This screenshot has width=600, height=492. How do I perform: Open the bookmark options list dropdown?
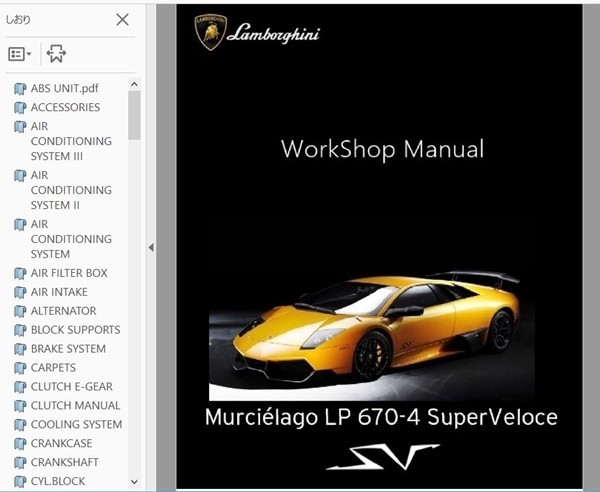20,54
